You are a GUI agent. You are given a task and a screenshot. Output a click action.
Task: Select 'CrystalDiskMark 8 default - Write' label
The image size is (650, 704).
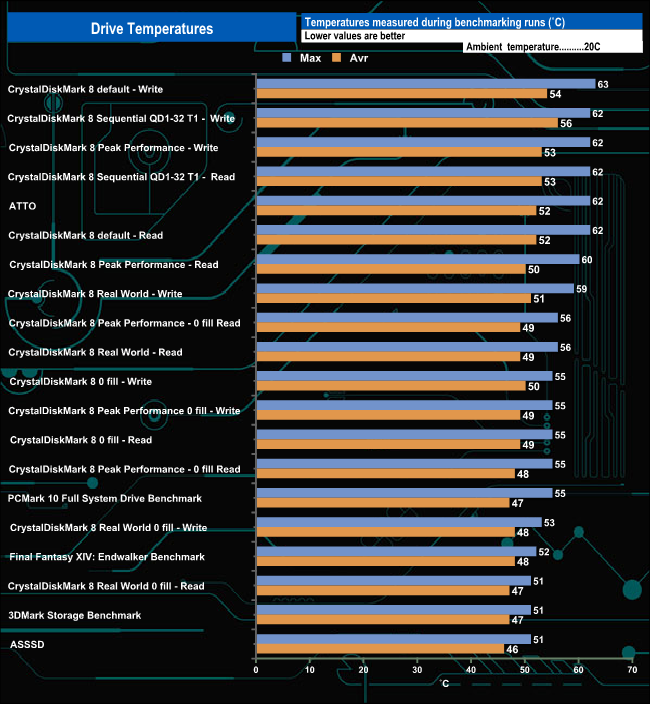(85, 89)
